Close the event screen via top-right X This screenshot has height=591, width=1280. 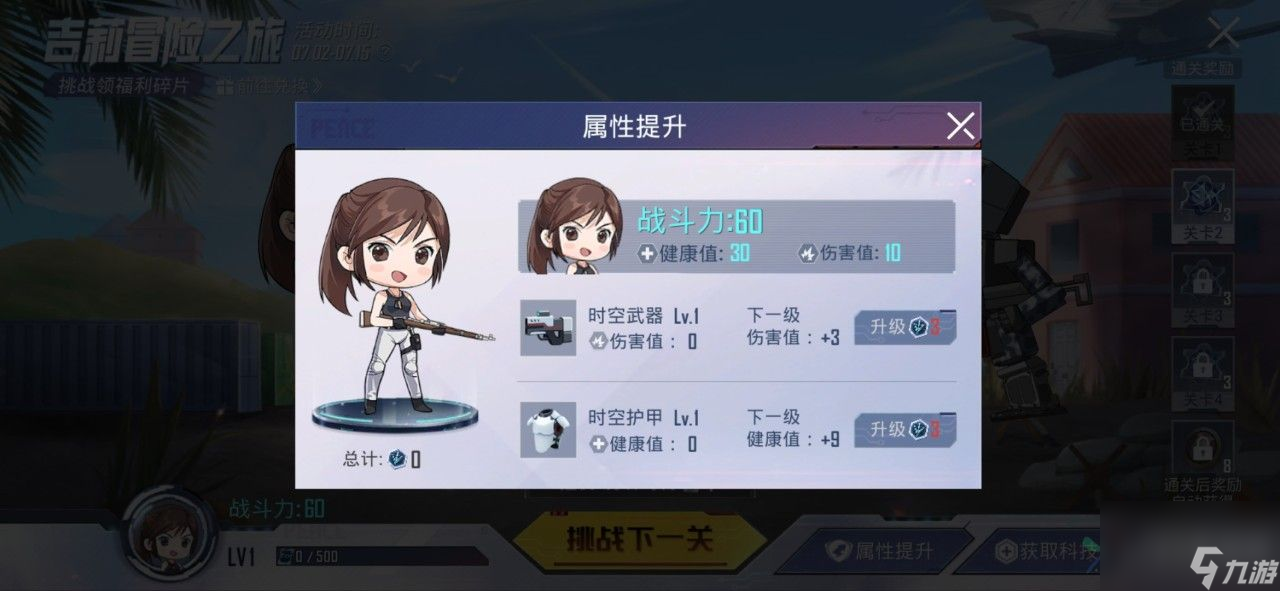click(1223, 34)
